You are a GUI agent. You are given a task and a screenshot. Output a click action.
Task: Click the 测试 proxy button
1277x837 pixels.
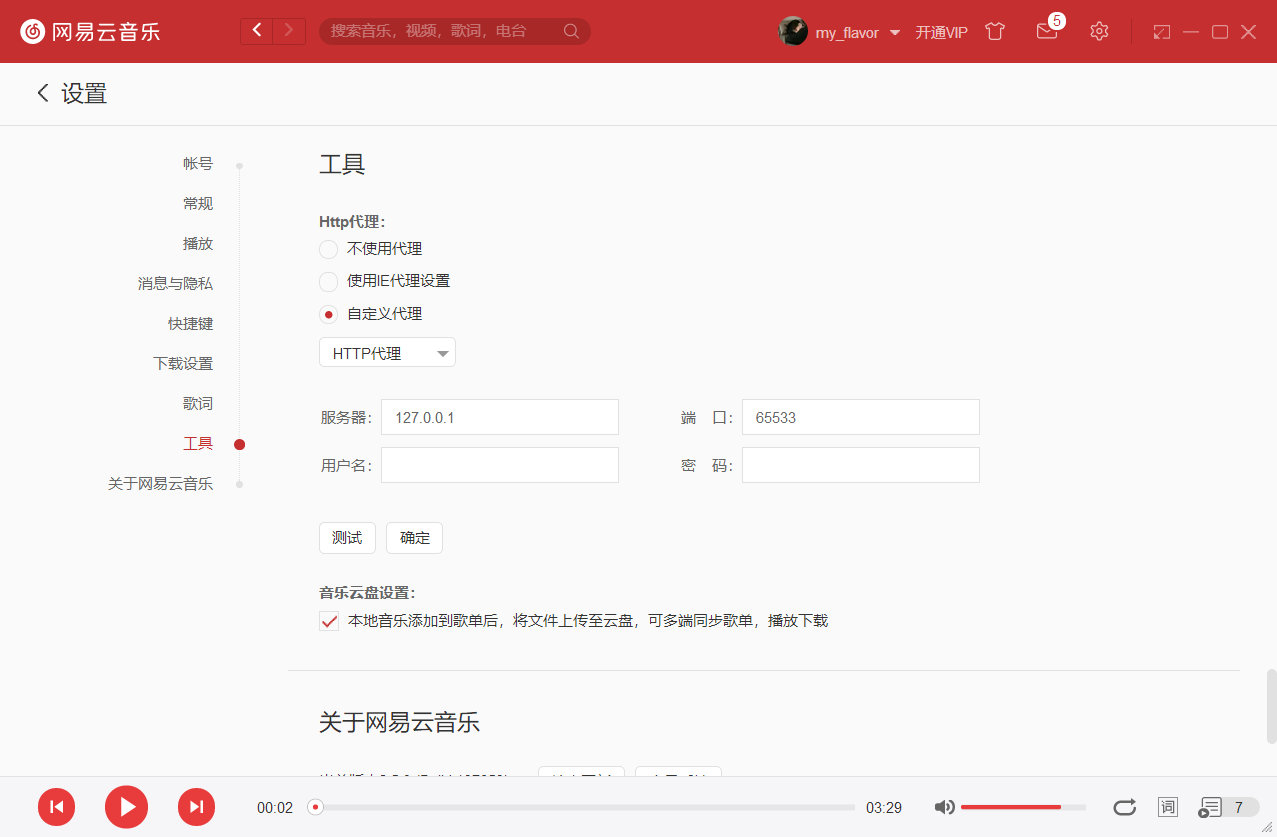pyautogui.click(x=347, y=538)
